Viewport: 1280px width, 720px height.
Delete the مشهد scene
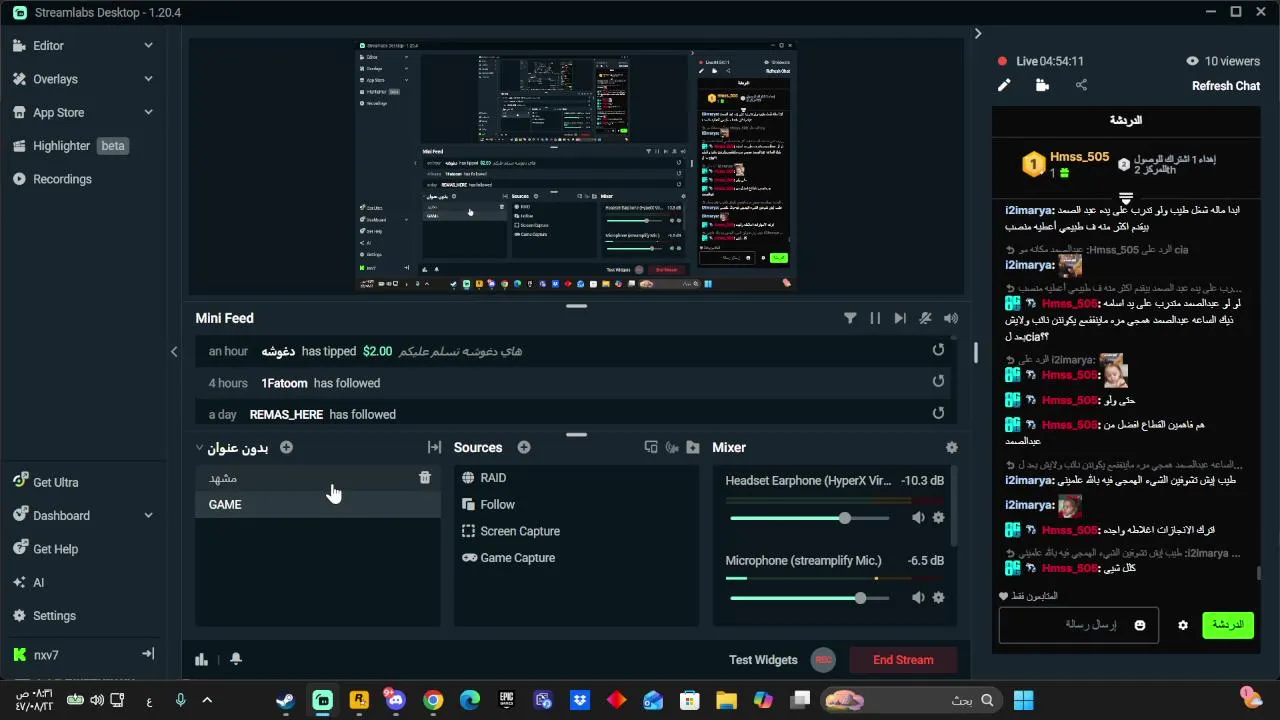425,478
